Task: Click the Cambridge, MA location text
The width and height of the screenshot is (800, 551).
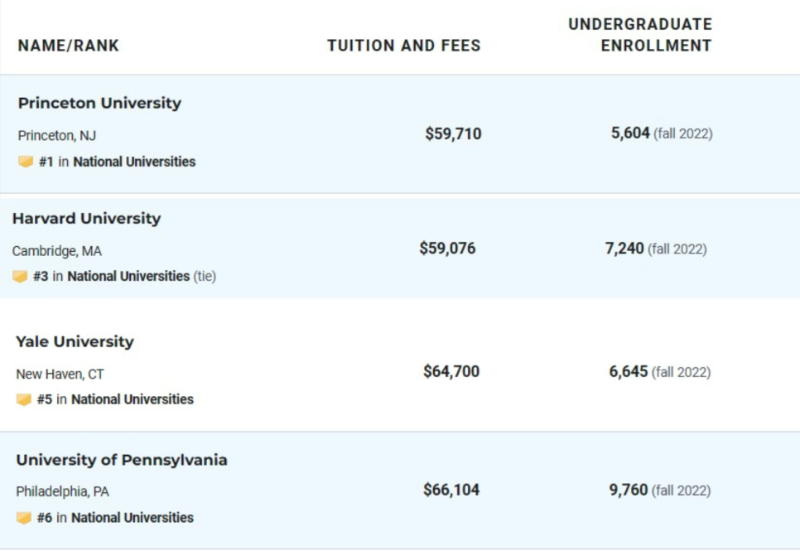Action: (57, 251)
